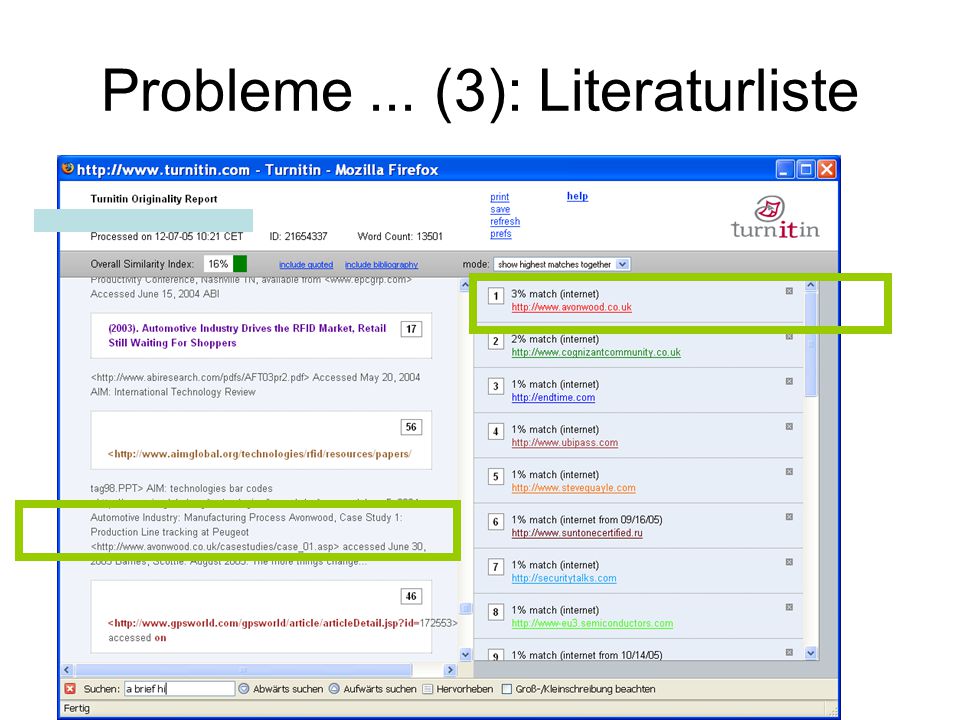Click the source badge 46 in the document pane

[411, 596]
